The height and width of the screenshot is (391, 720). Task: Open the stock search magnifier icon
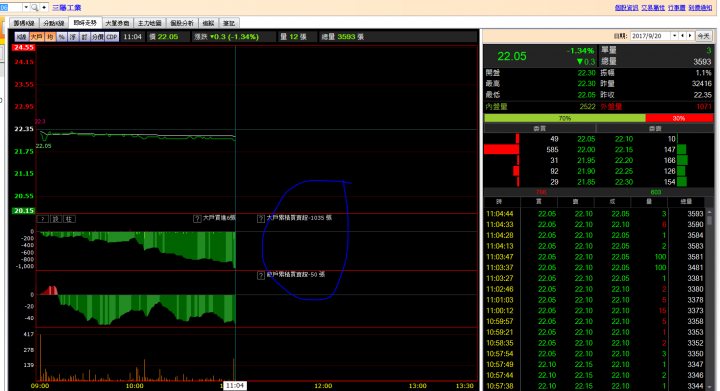35,7
